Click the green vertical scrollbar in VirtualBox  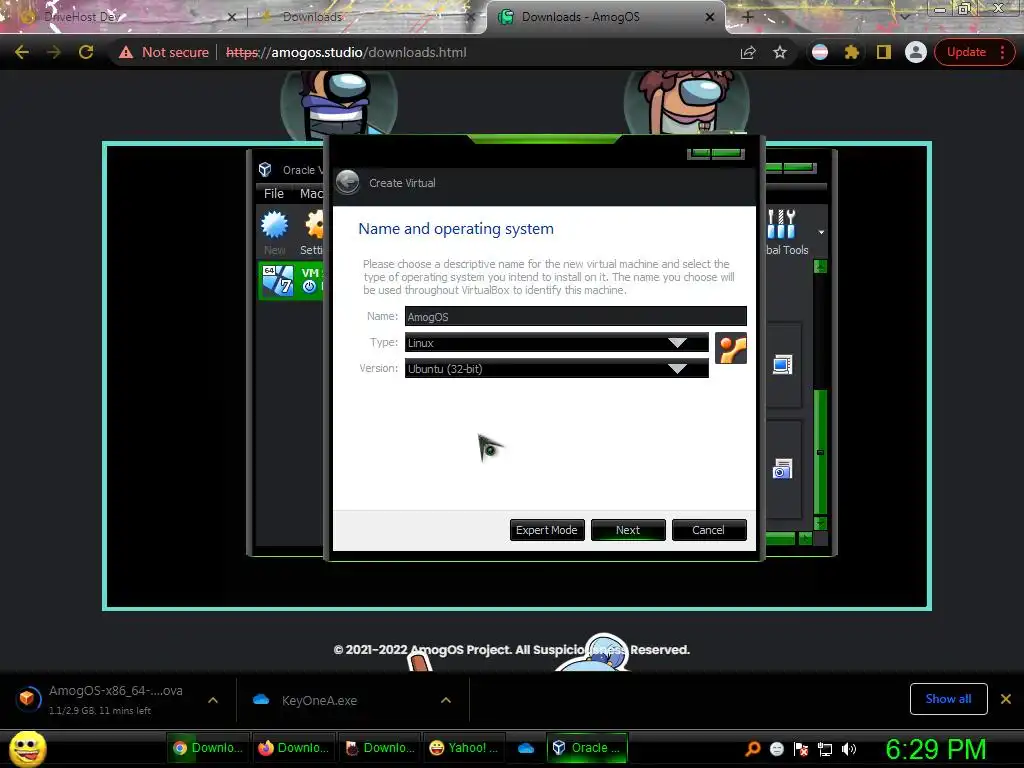(820, 452)
